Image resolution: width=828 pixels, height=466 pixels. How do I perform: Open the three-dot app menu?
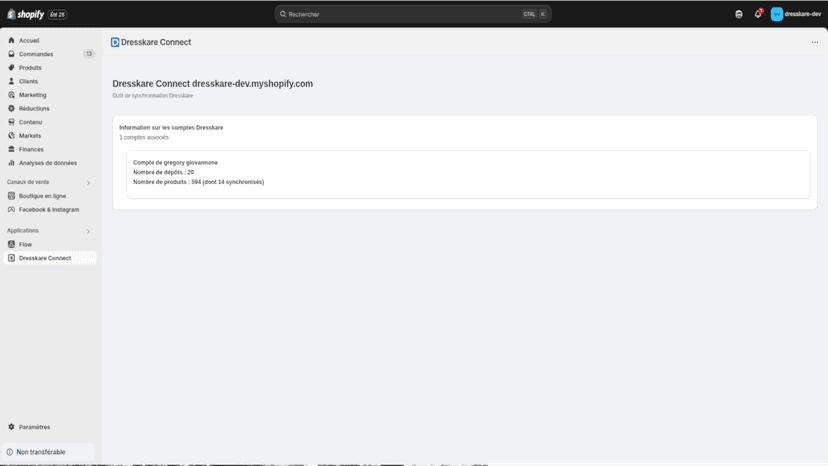pos(815,42)
